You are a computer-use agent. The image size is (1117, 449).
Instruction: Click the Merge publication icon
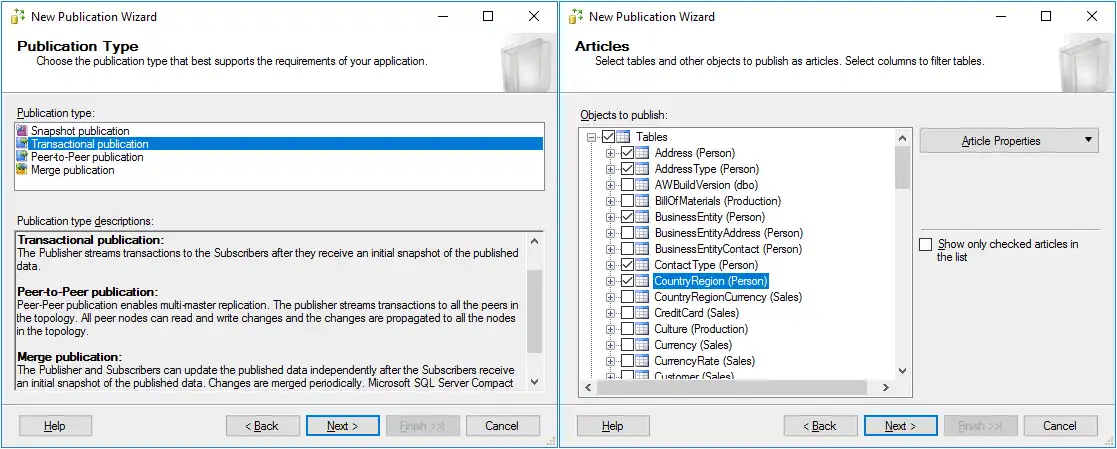click(x=21, y=170)
